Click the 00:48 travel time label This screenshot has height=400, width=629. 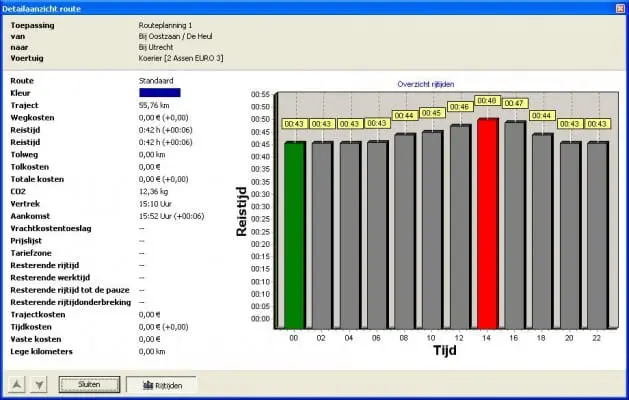tap(487, 101)
